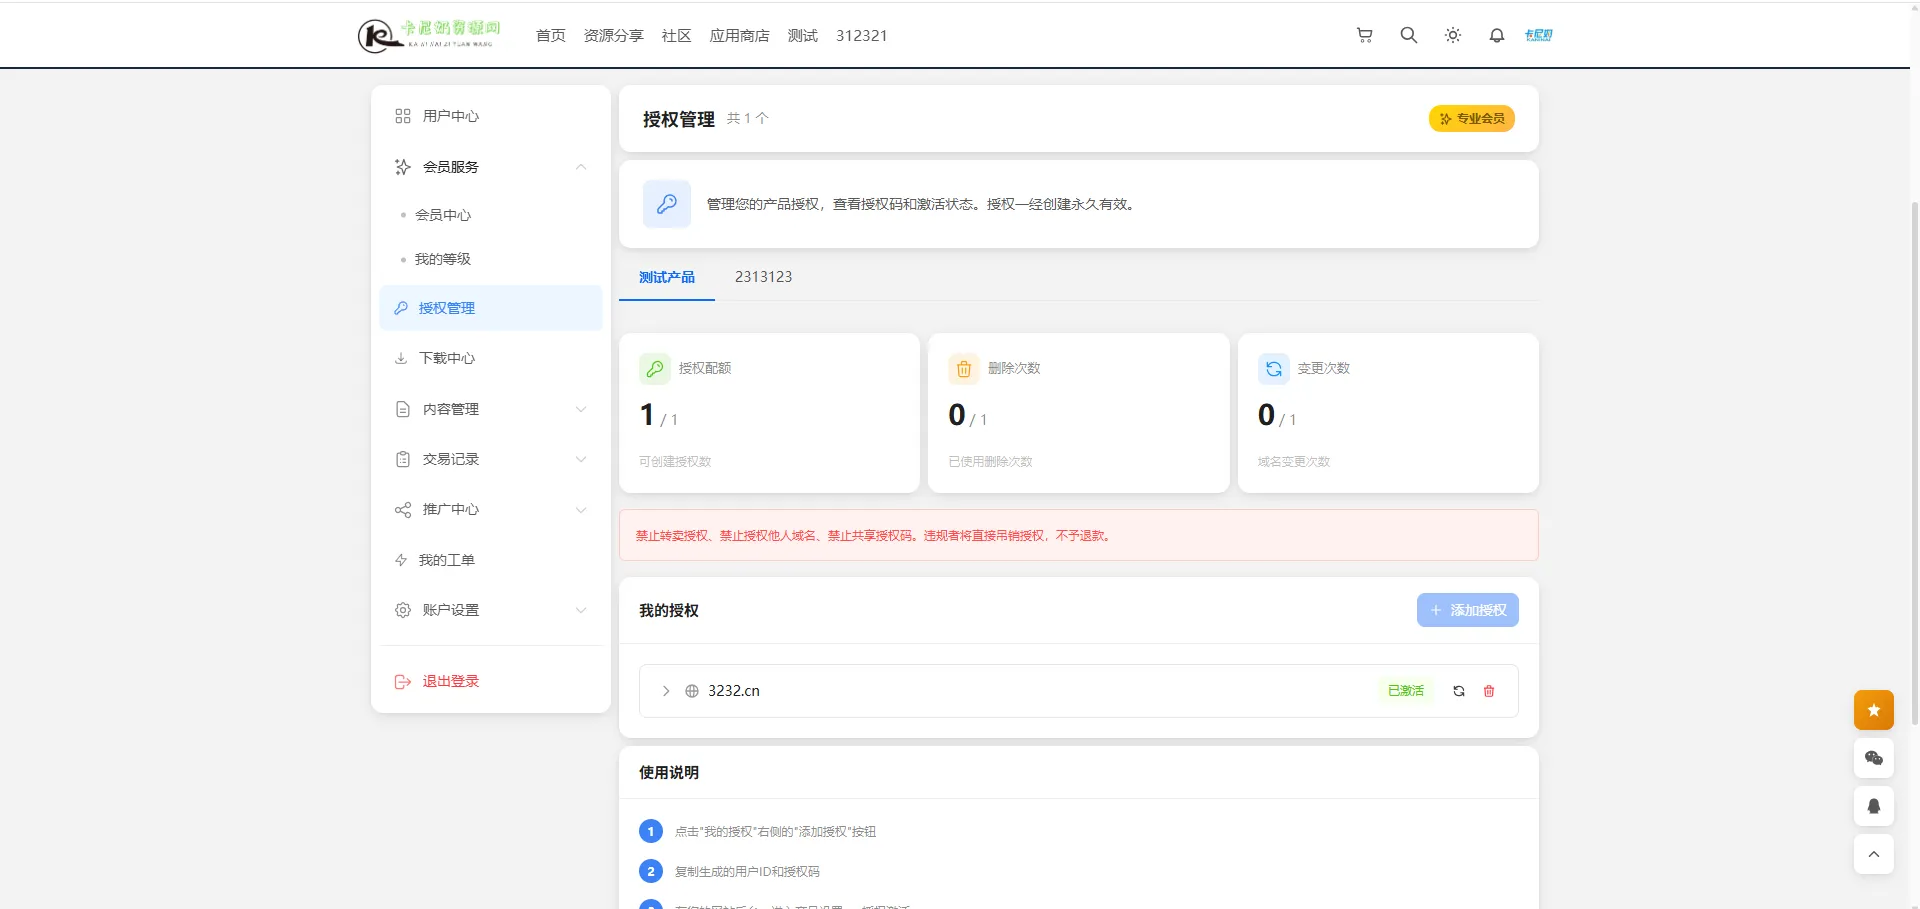Click the search magnifier icon
Screen dimensions: 1920x909
click(x=1408, y=35)
